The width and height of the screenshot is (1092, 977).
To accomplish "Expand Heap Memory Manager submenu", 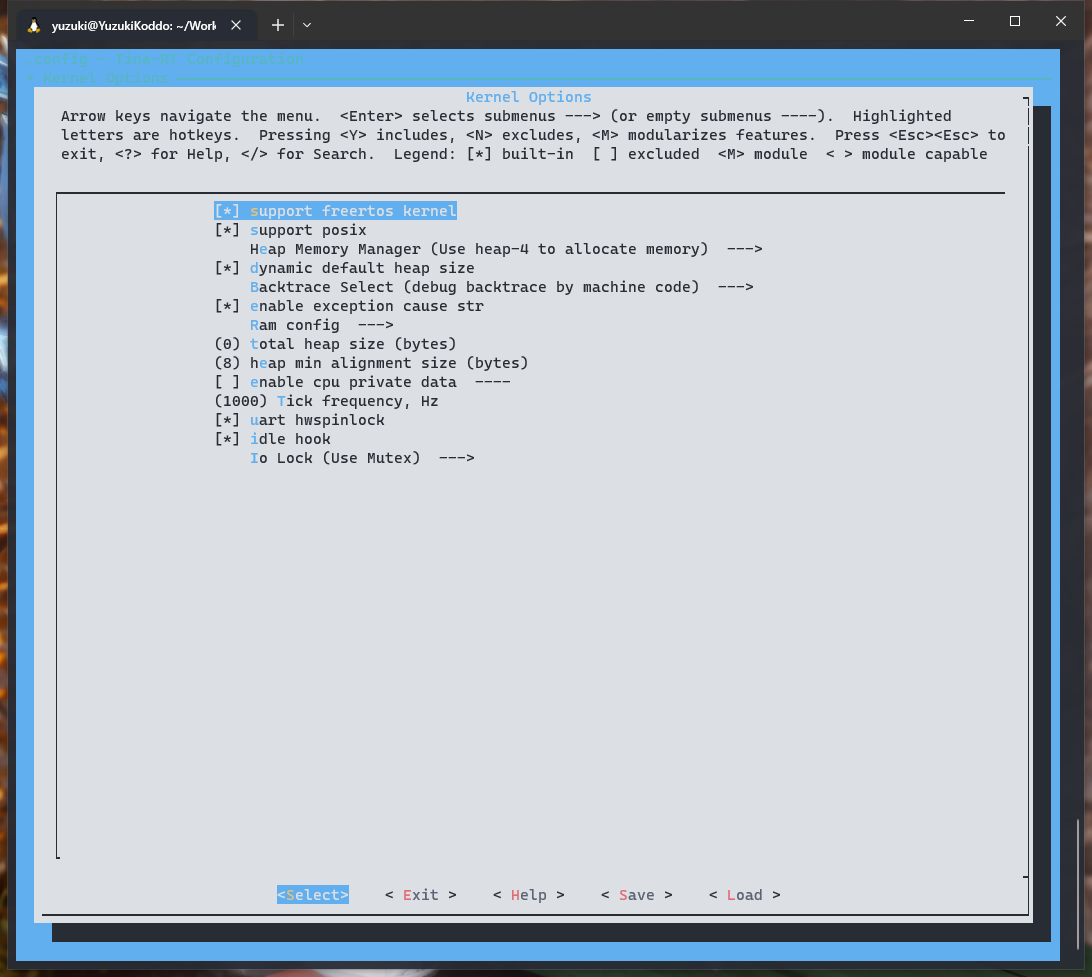I will [505, 249].
